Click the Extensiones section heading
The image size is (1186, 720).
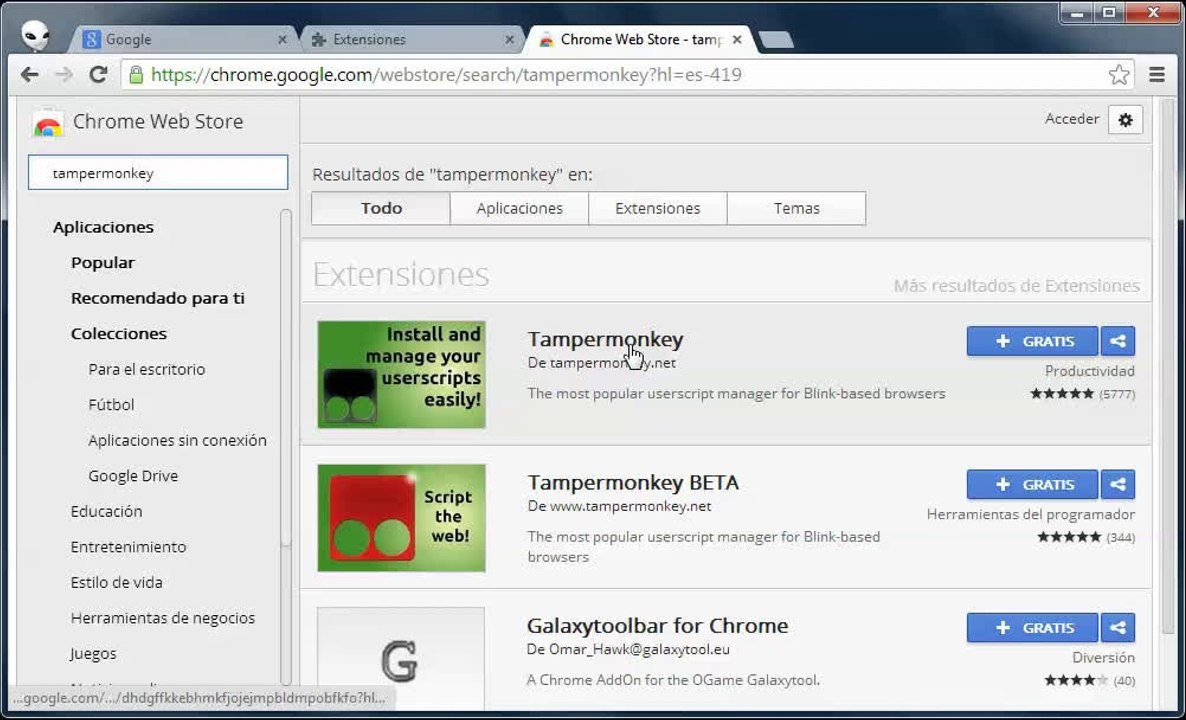coord(401,275)
